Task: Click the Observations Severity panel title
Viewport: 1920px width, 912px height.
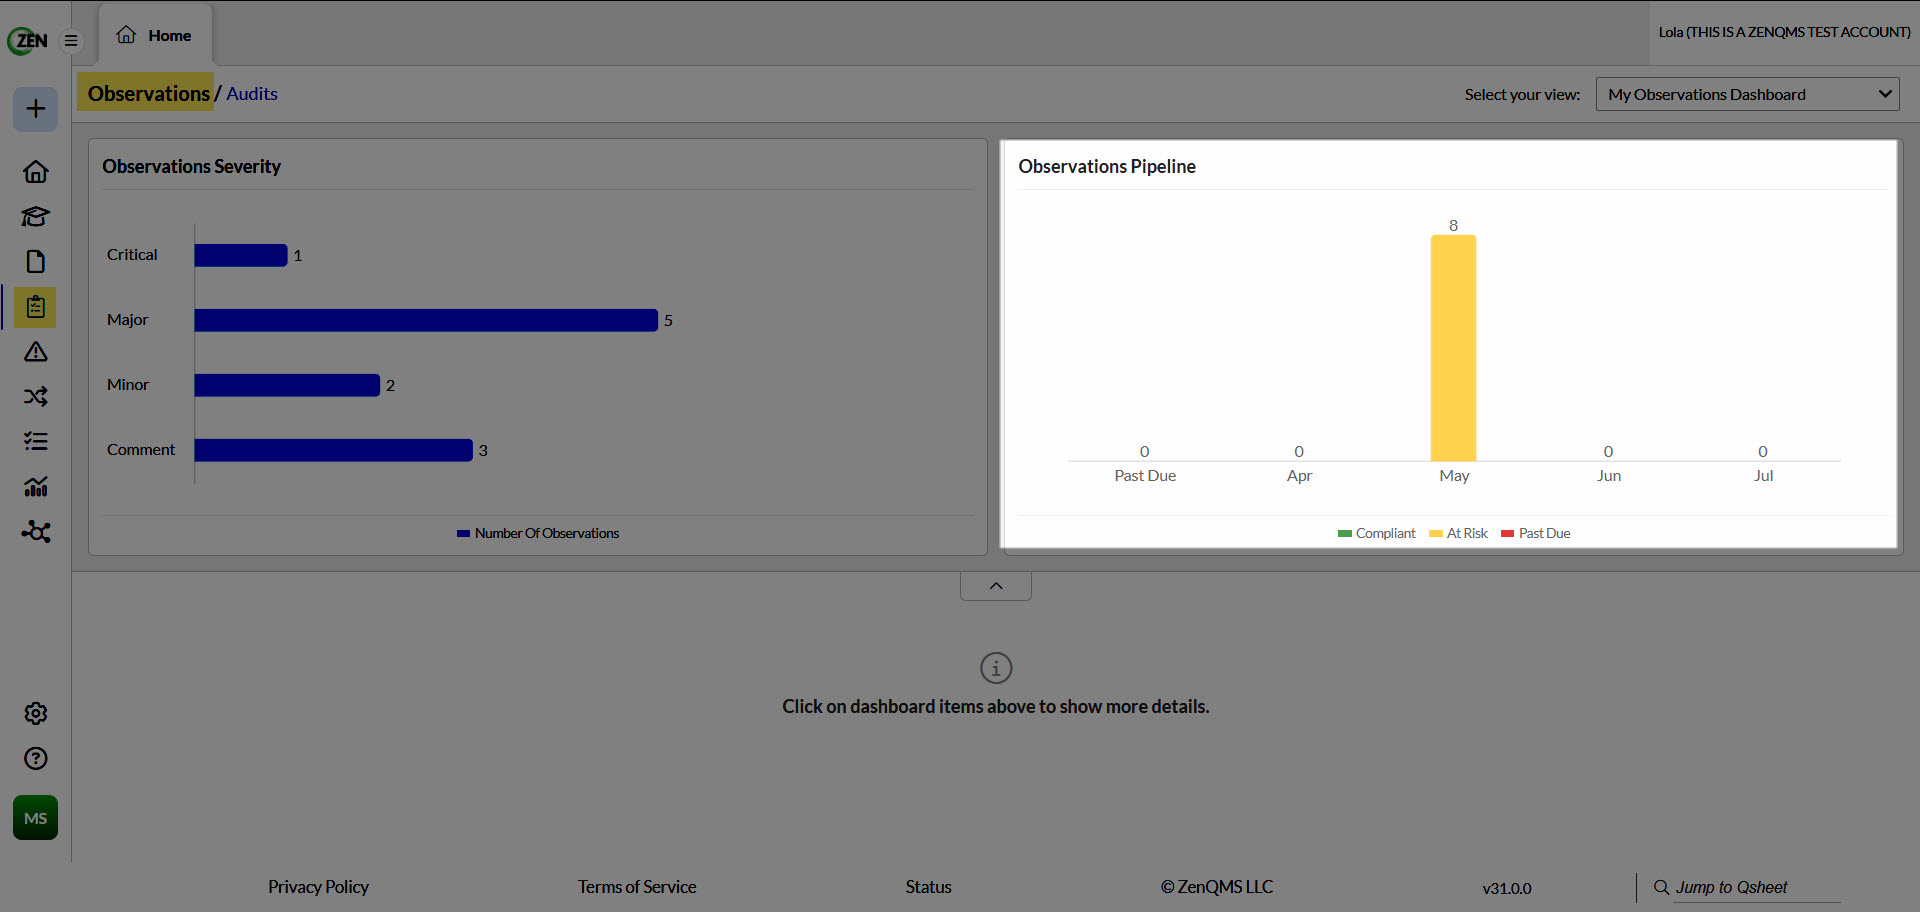Action: coord(191,166)
